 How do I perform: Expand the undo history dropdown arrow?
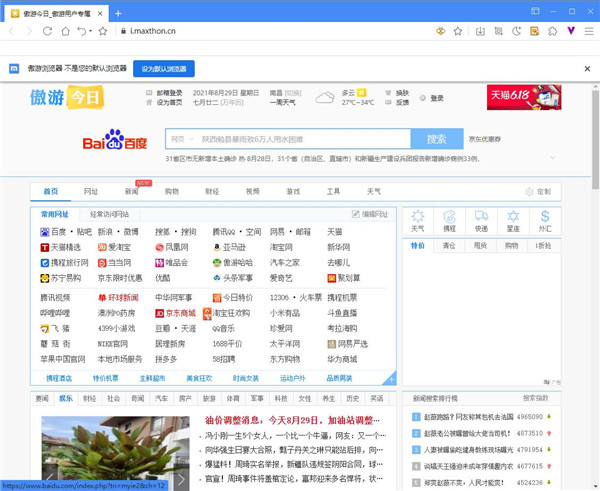point(90,32)
